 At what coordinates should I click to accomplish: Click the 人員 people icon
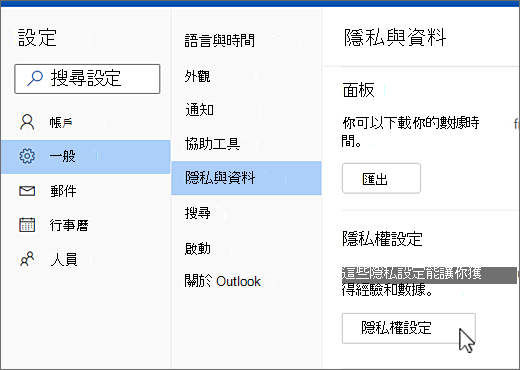pos(27,259)
